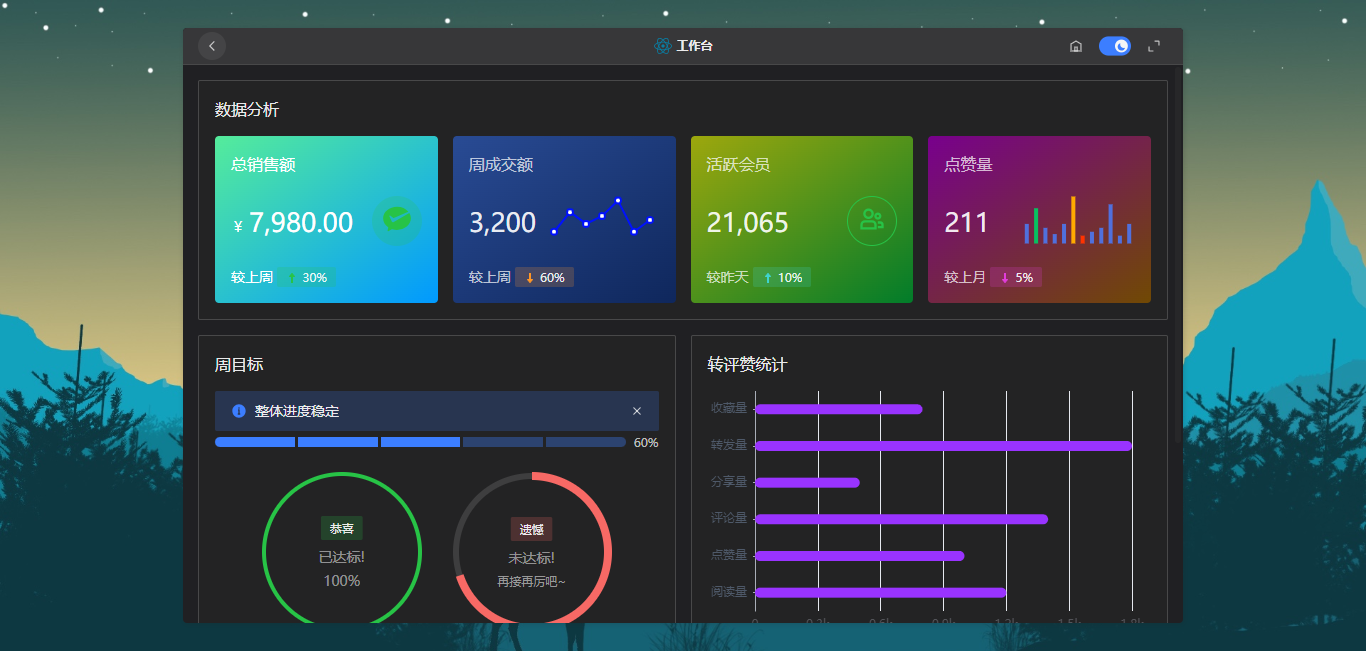Viewport: 1366px width, 651px height.
Task: Click the 5% decrease badge on 点赞量
Action: coord(1016,277)
